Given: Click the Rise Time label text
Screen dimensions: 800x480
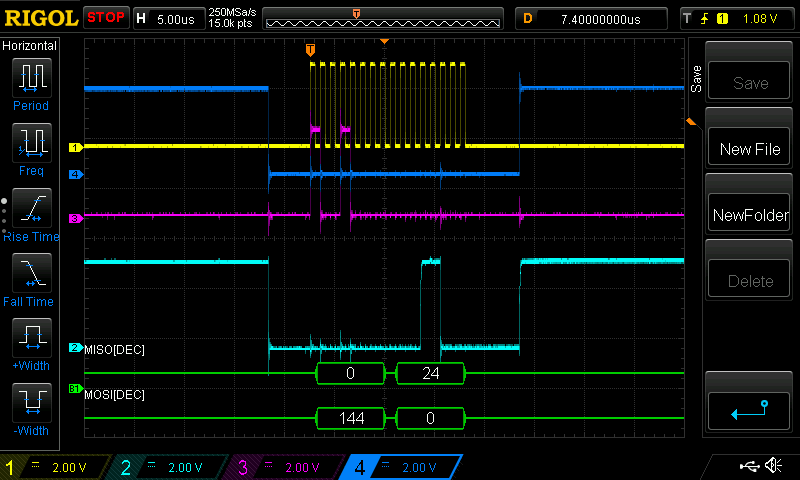Looking at the screenshot, I should pyautogui.click(x=31, y=237).
